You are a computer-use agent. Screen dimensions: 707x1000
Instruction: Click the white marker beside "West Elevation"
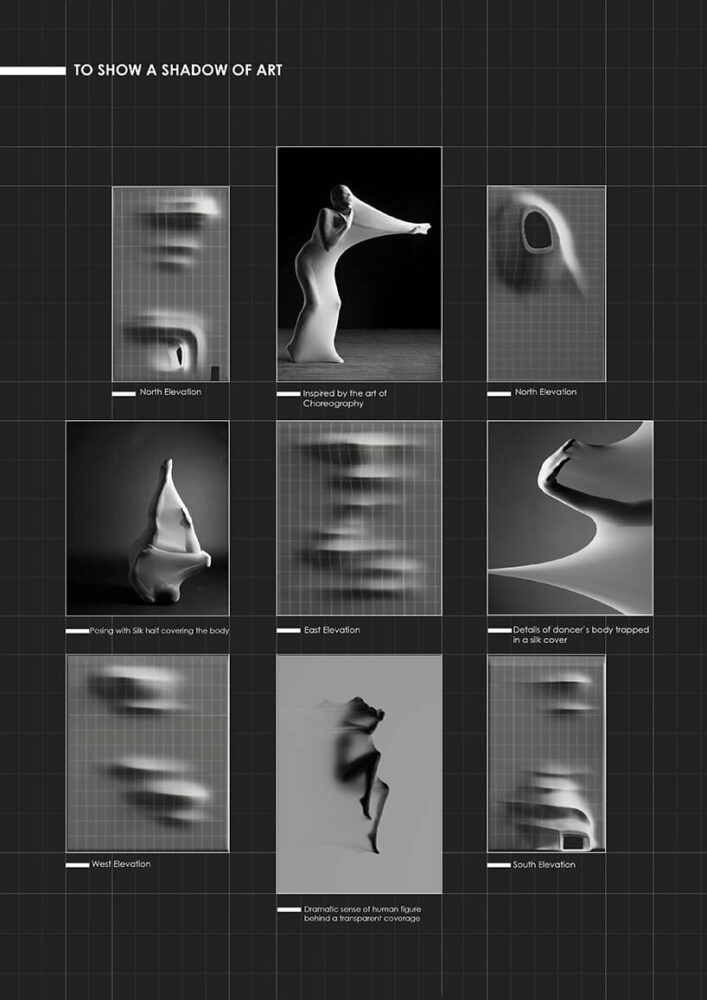point(77,864)
